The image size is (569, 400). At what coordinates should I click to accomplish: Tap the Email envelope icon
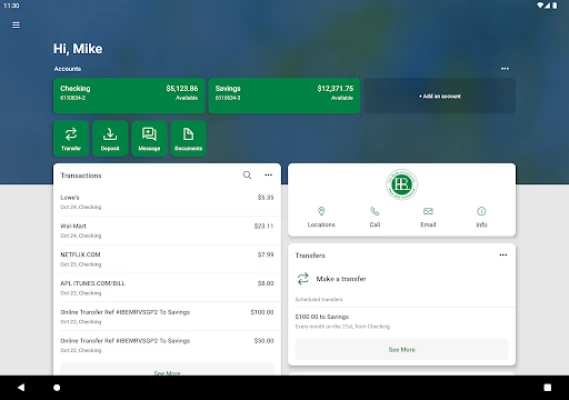428,211
